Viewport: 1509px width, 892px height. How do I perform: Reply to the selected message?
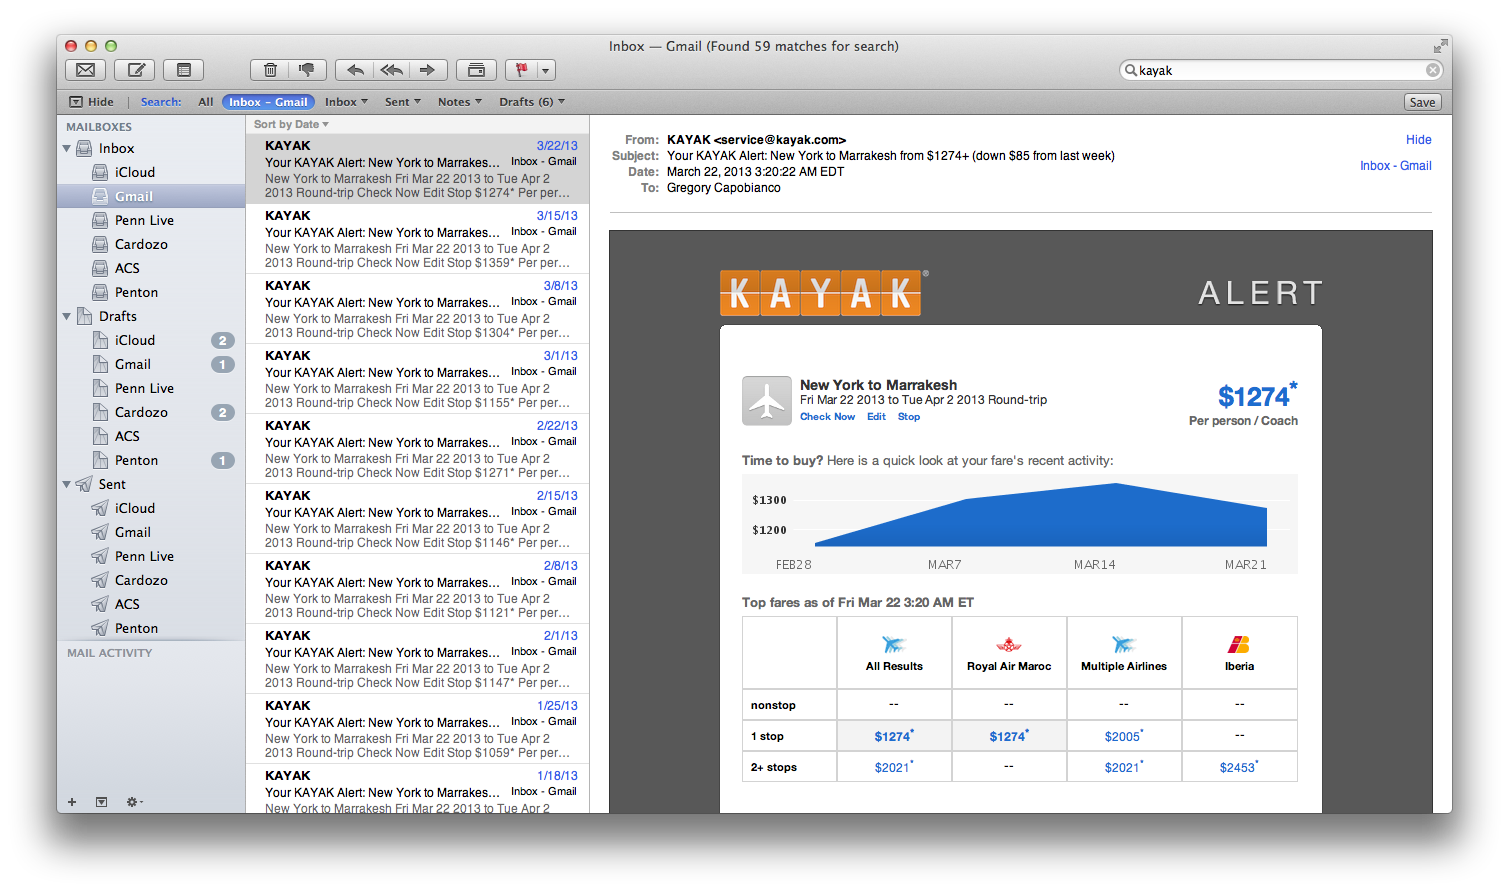pos(354,70)
